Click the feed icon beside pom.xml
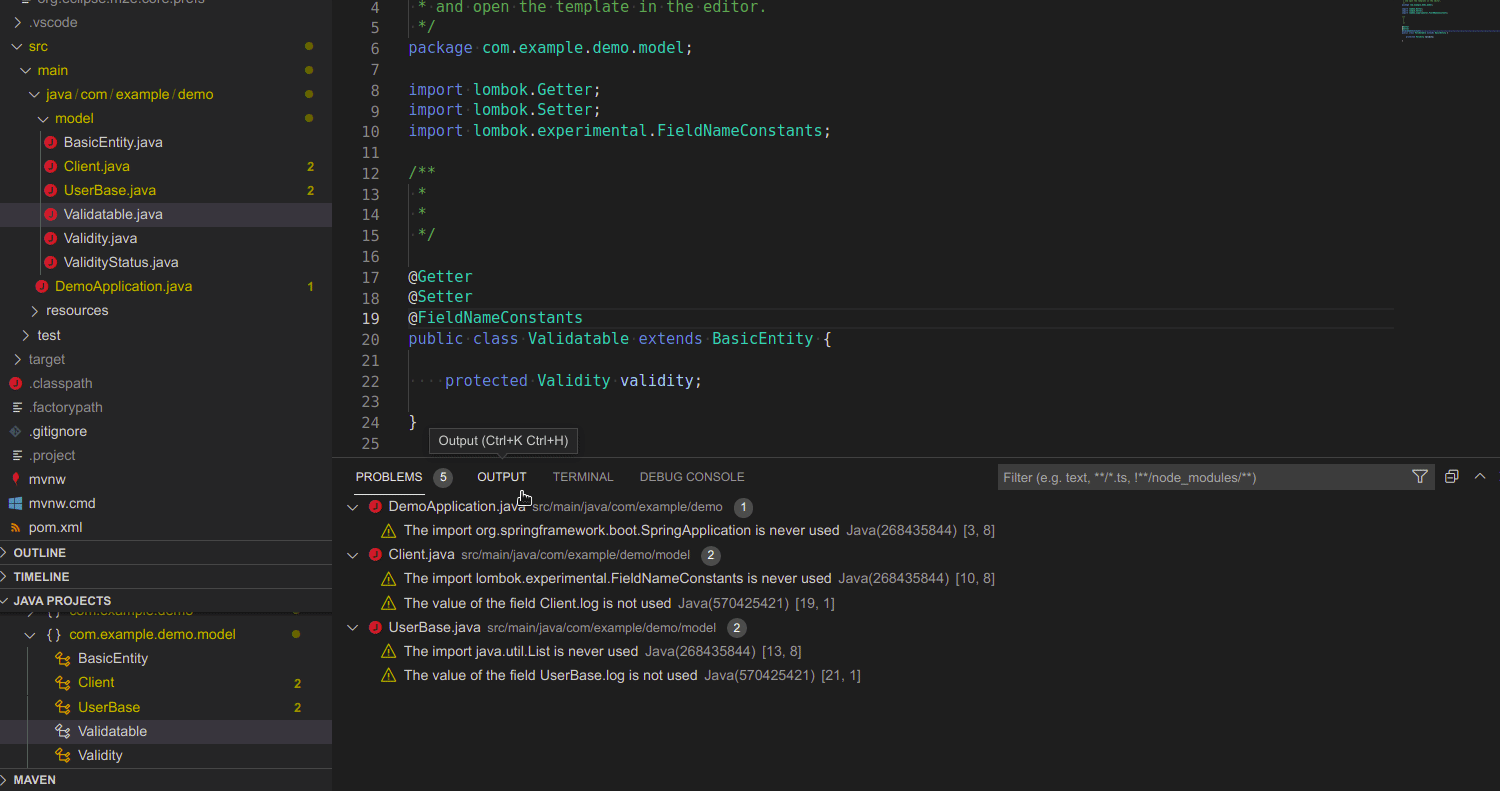Image resolution: width=1500 pixels, height=791 pixels. point(16,527)
